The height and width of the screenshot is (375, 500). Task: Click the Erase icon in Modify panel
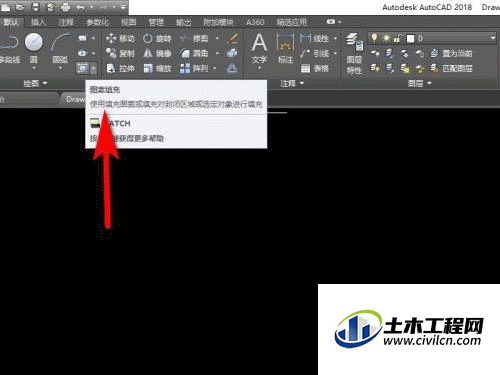coord(232,38)
